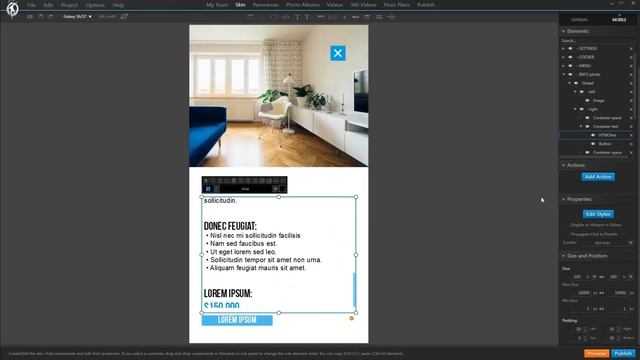Viewport: 640px width, 360px height.
Task: Toggle visibility of STICKER element
Action: [570, 57]
